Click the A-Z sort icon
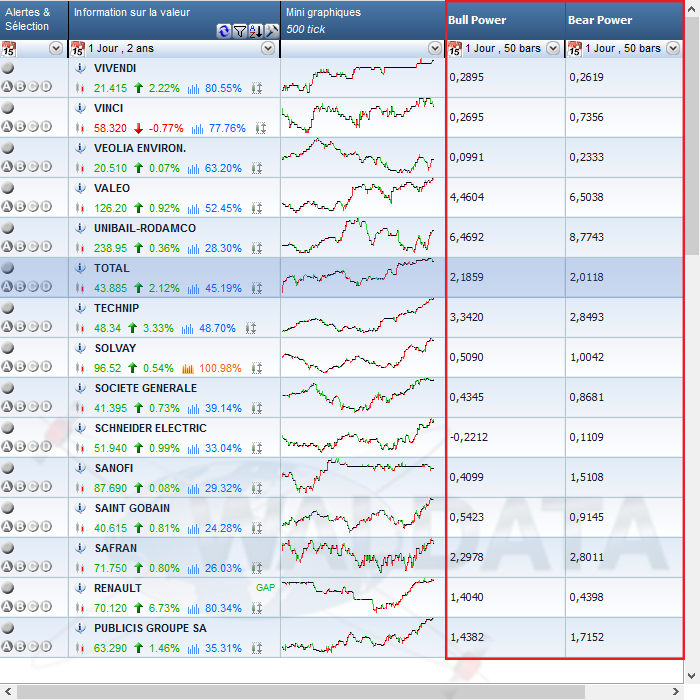700x700 pixels. click(x=256, y=31)
